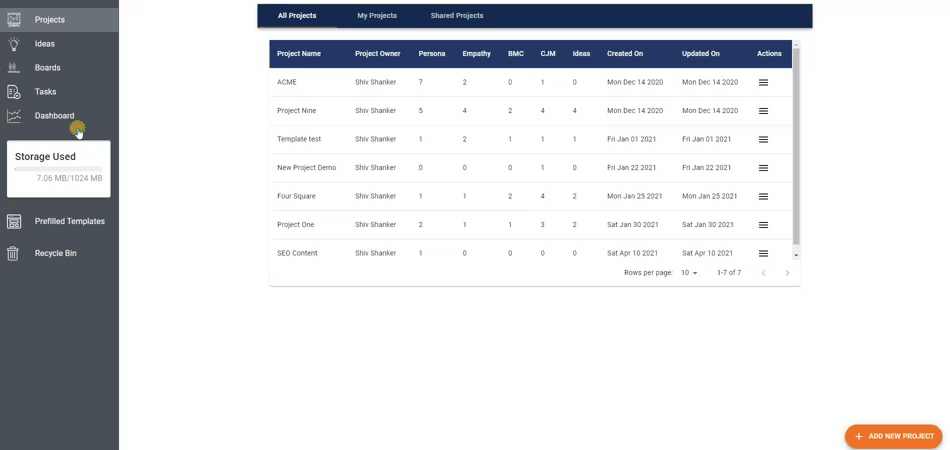Image resolution: width=950 pixels, height=450 pixels.
Task: Switch to the My Projects tab
Action: click(x=377, y=16)
